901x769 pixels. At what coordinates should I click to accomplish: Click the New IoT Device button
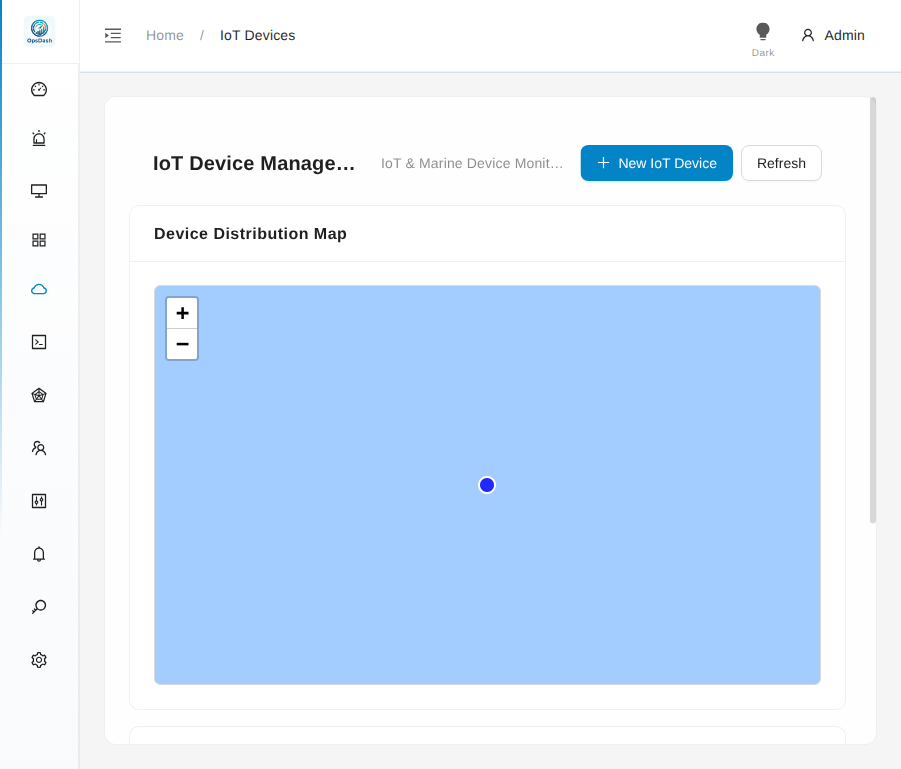pyautogui.click(x=656, y=163)
